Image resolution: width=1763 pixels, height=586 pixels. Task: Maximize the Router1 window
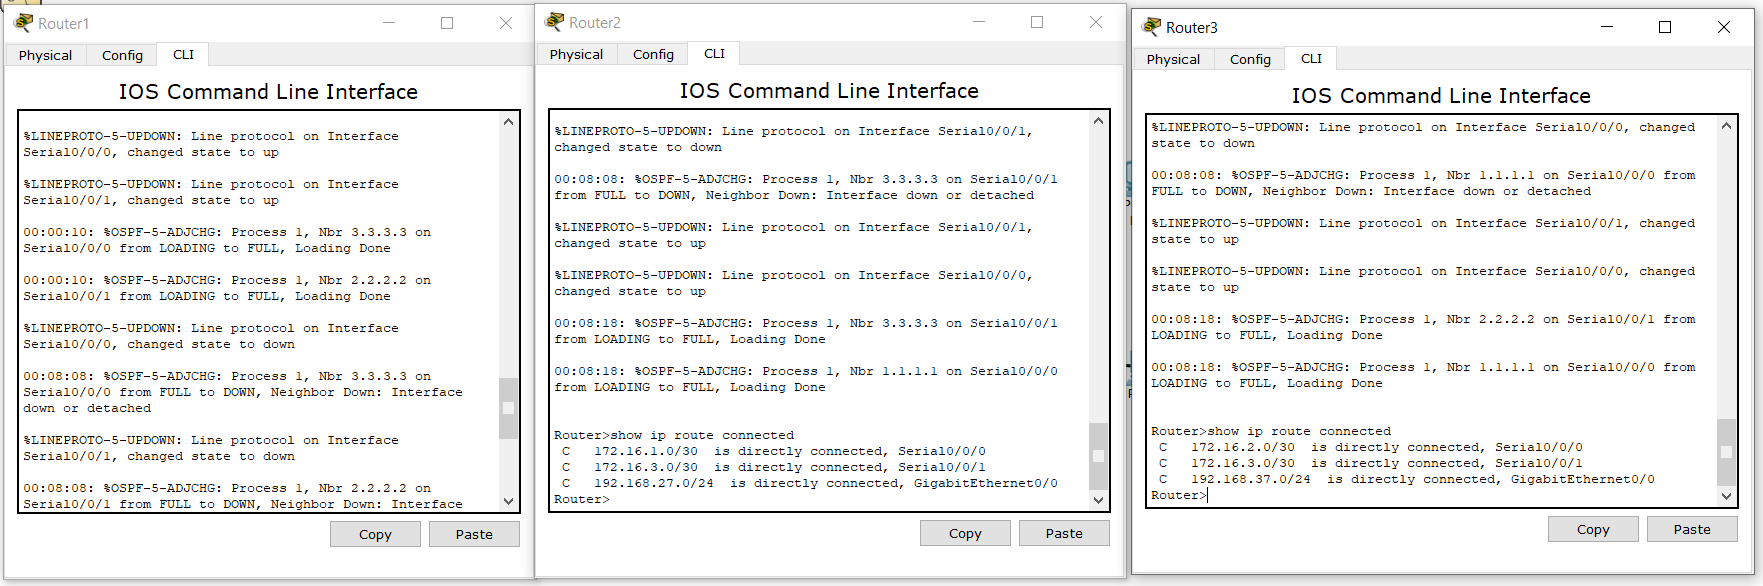point(447,23)
